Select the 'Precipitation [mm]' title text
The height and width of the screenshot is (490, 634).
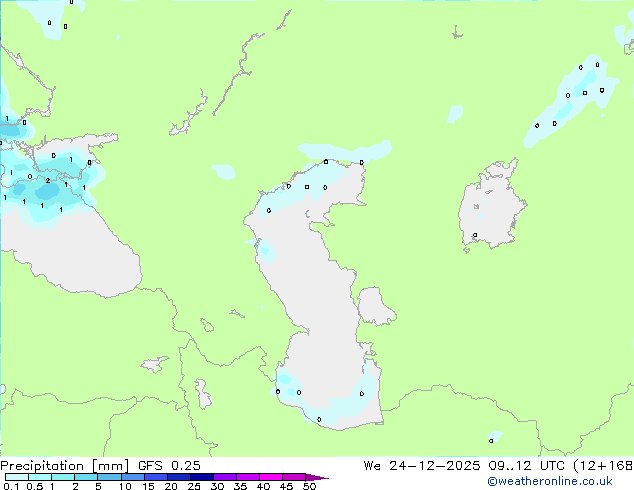pyautogui.click(x=65, y=466)
